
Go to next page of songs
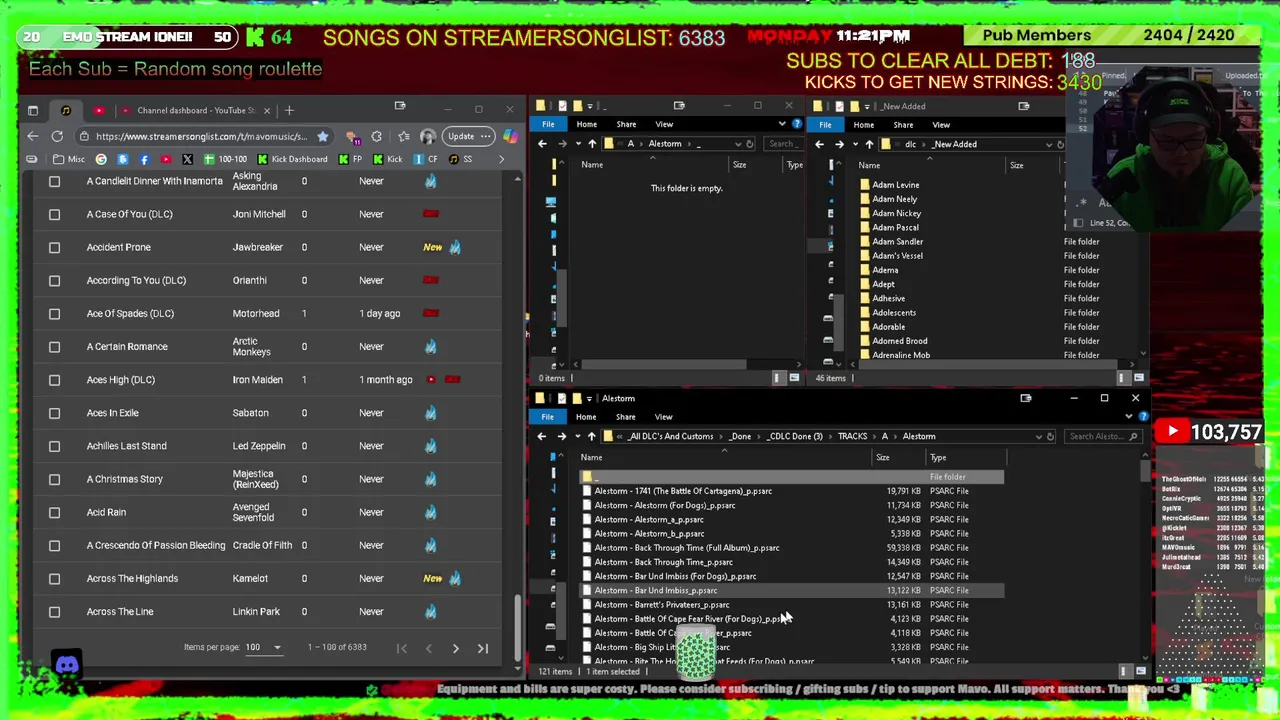455,648
